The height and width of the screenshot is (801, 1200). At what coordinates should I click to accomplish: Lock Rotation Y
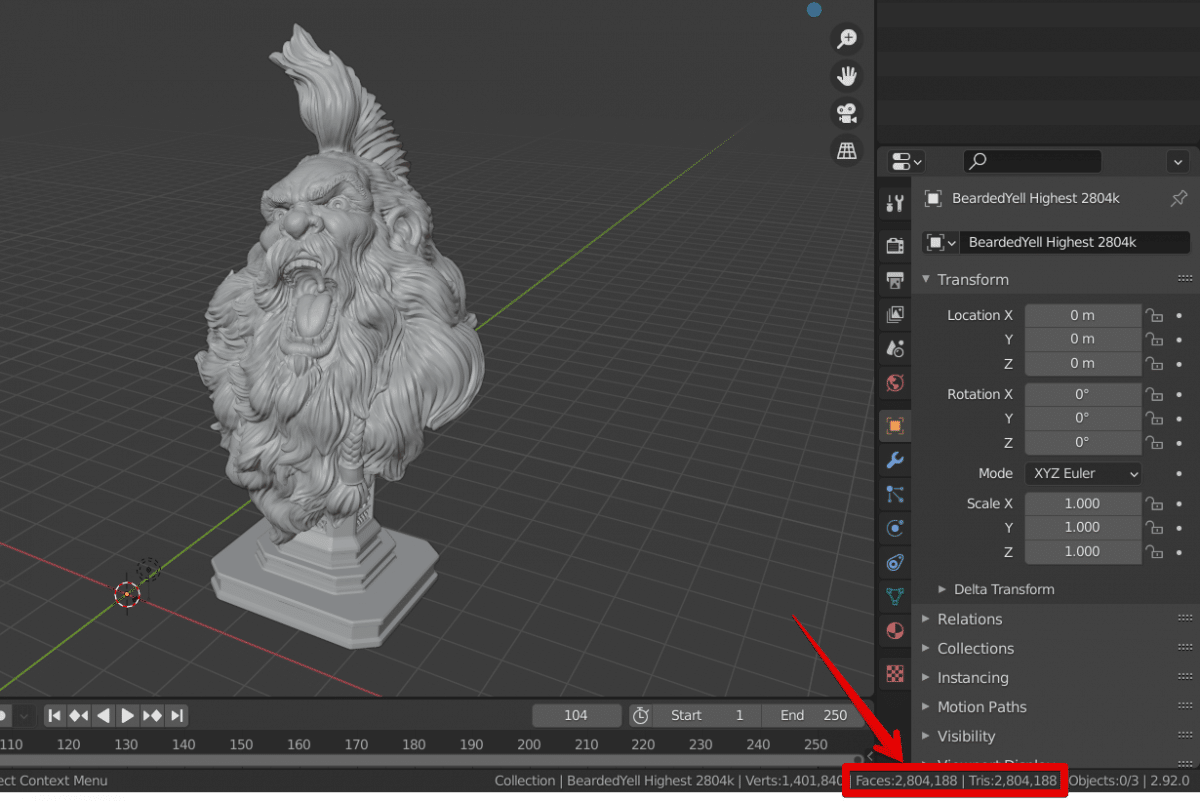click(1154, 418)
